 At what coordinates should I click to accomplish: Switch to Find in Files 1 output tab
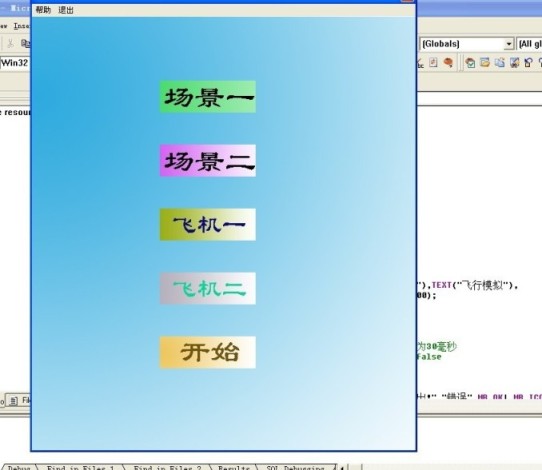[x=80, y=467]
